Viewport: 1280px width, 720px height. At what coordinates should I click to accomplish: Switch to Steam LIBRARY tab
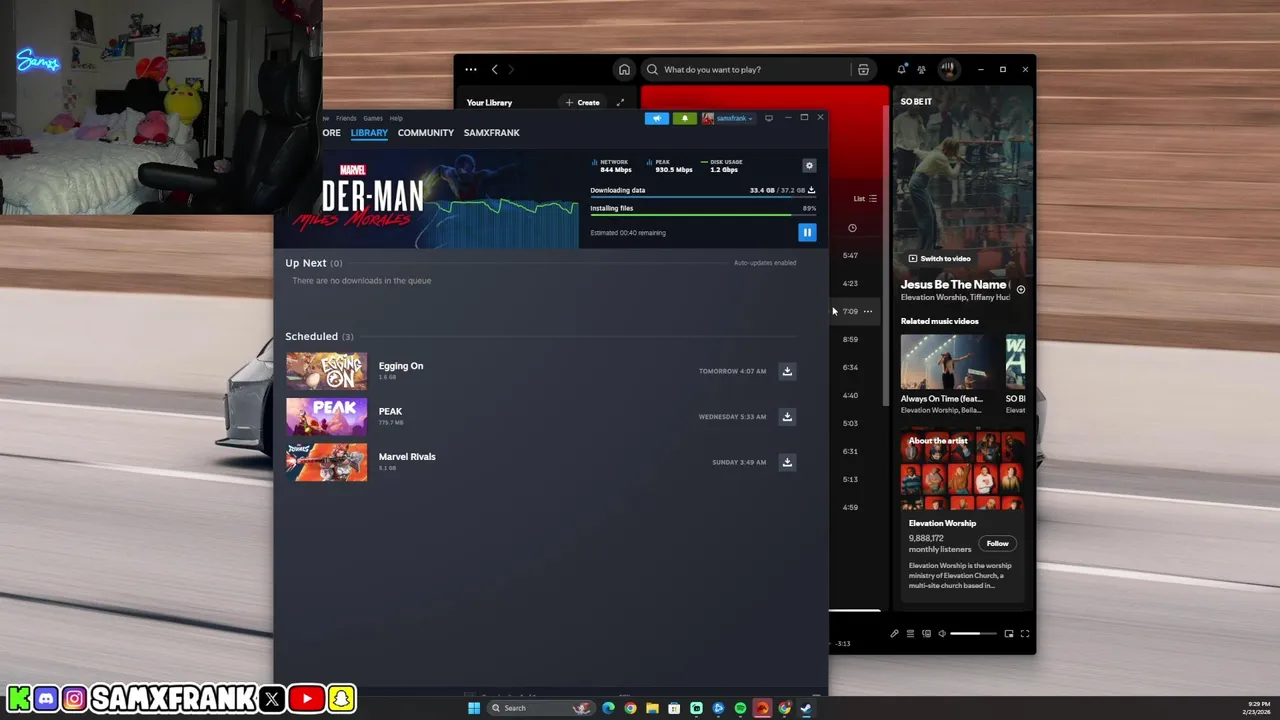369,133
